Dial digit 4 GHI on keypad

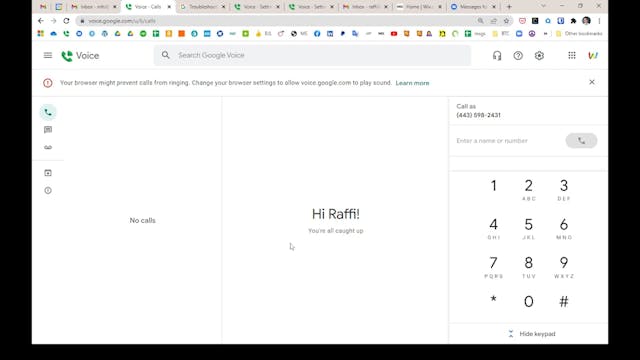pos(493,229)
